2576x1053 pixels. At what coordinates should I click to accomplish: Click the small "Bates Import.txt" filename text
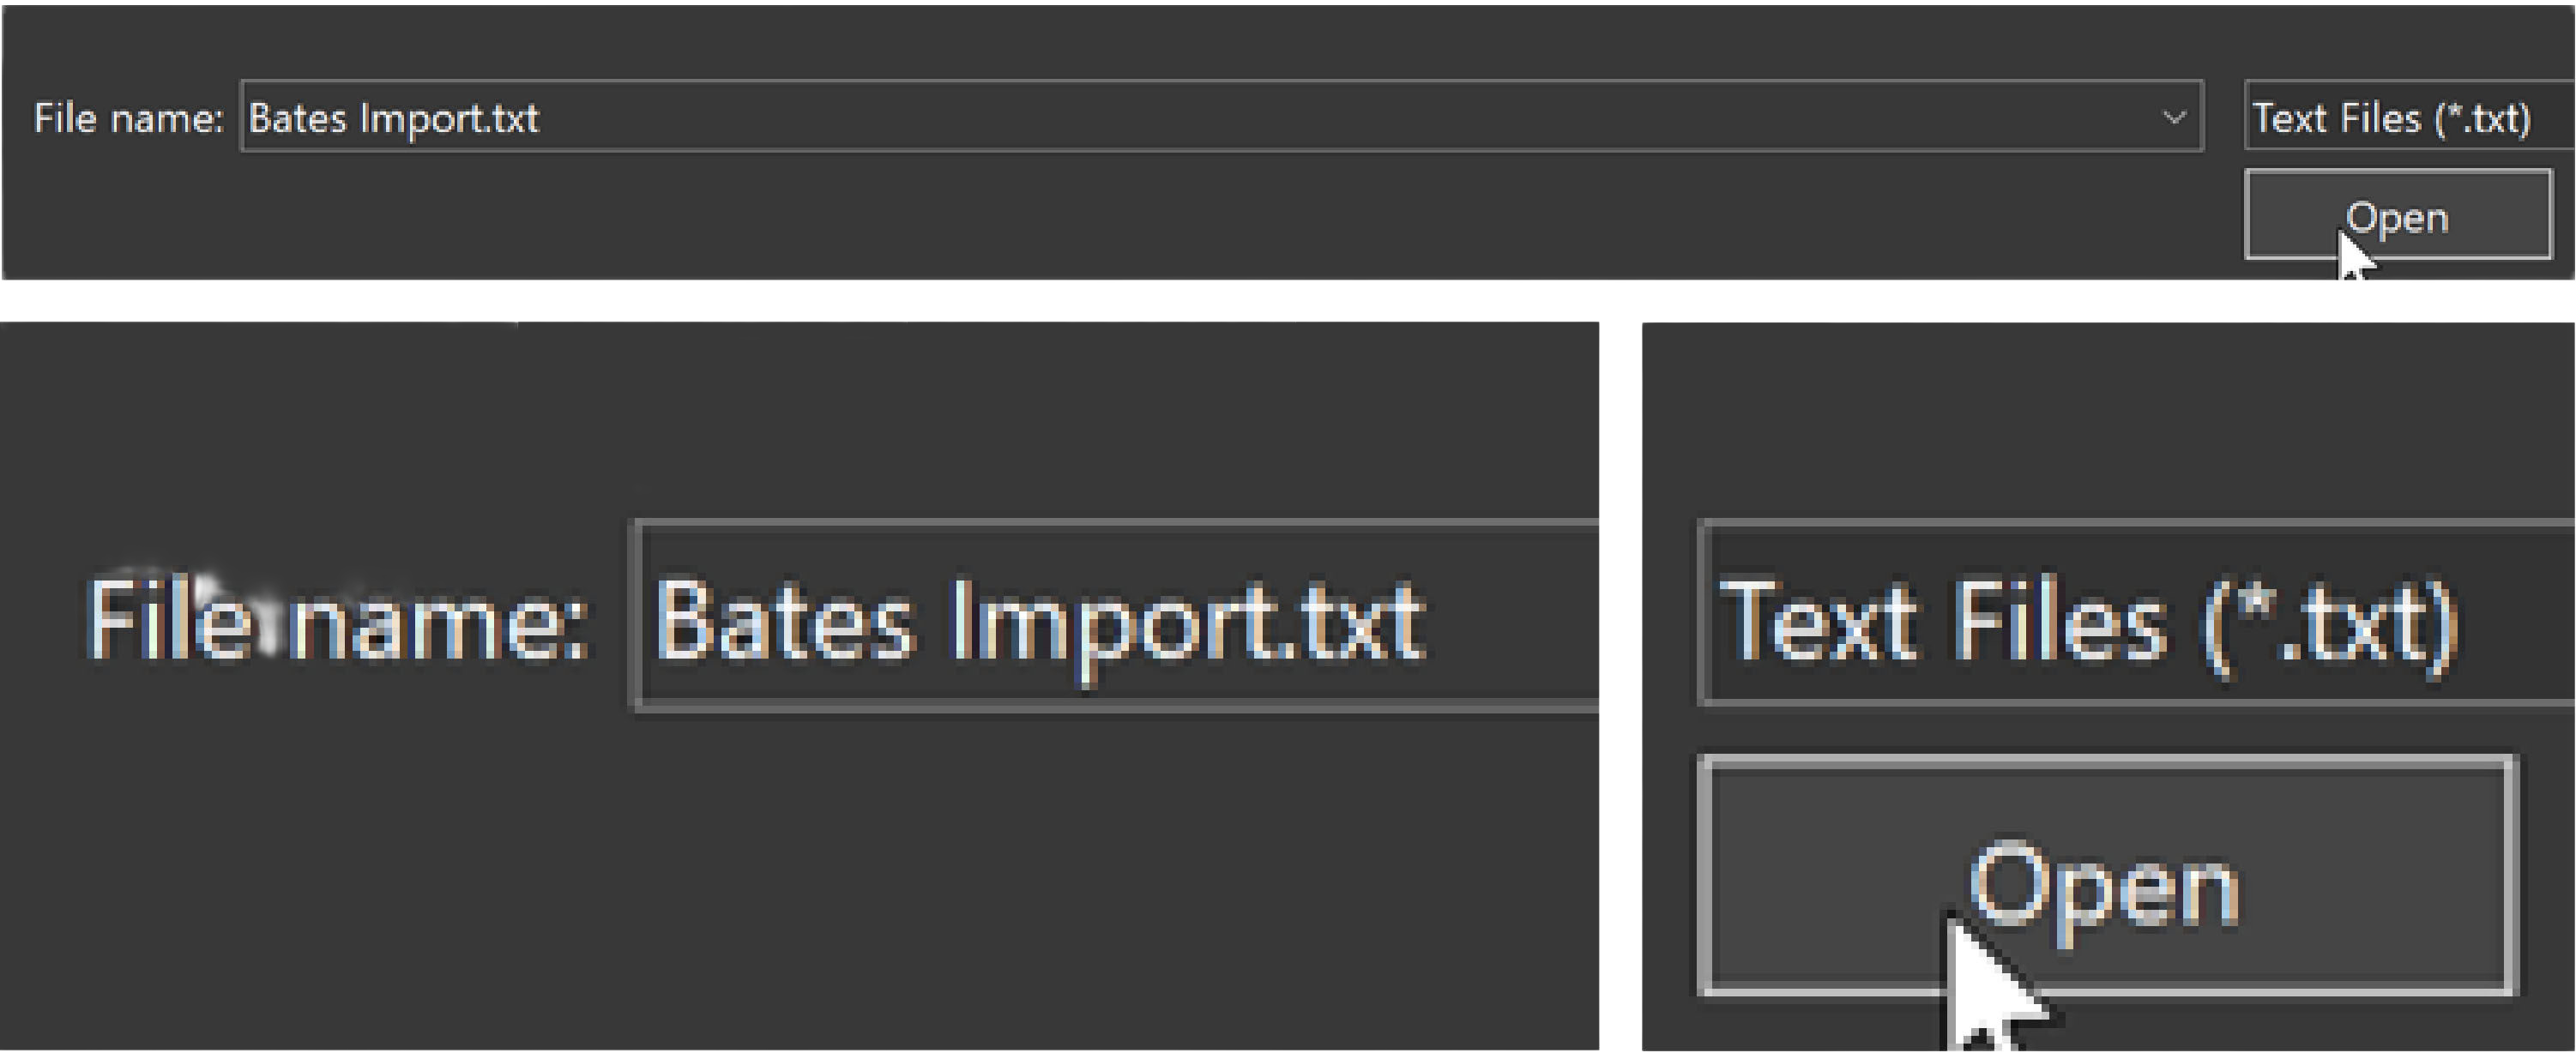(x=393, y=118)
